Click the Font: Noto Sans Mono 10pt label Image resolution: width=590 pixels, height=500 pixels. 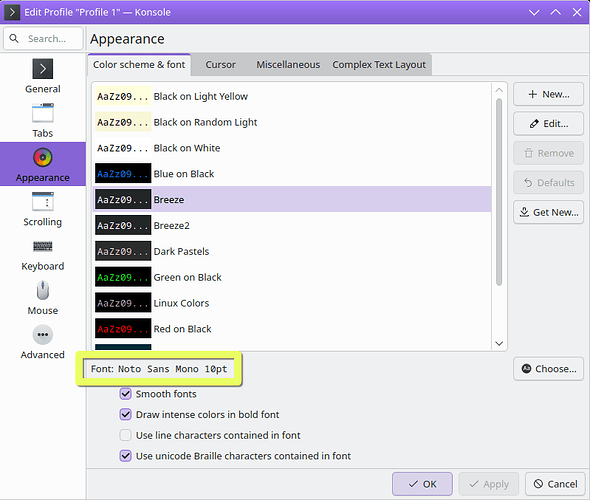pyautogui.click(x=159, y=369)
